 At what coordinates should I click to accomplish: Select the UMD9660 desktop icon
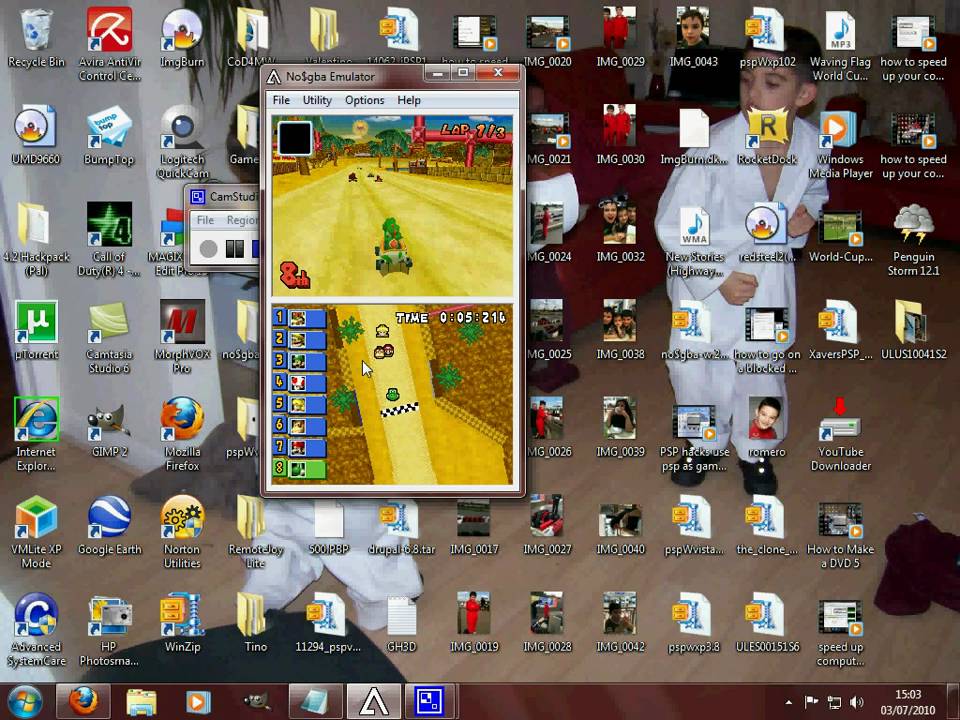(36, 135)
